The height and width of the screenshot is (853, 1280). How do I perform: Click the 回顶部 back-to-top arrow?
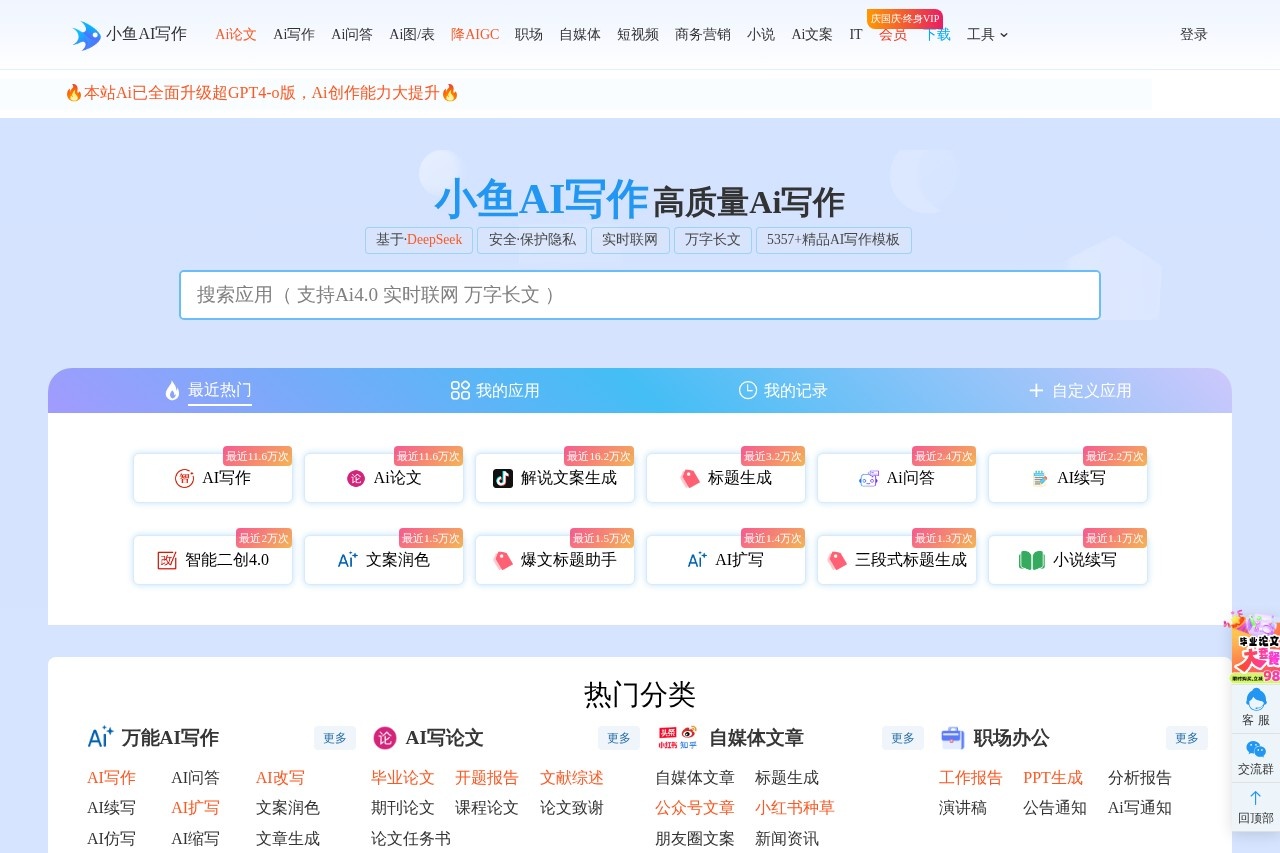(x=1255, y=806)
